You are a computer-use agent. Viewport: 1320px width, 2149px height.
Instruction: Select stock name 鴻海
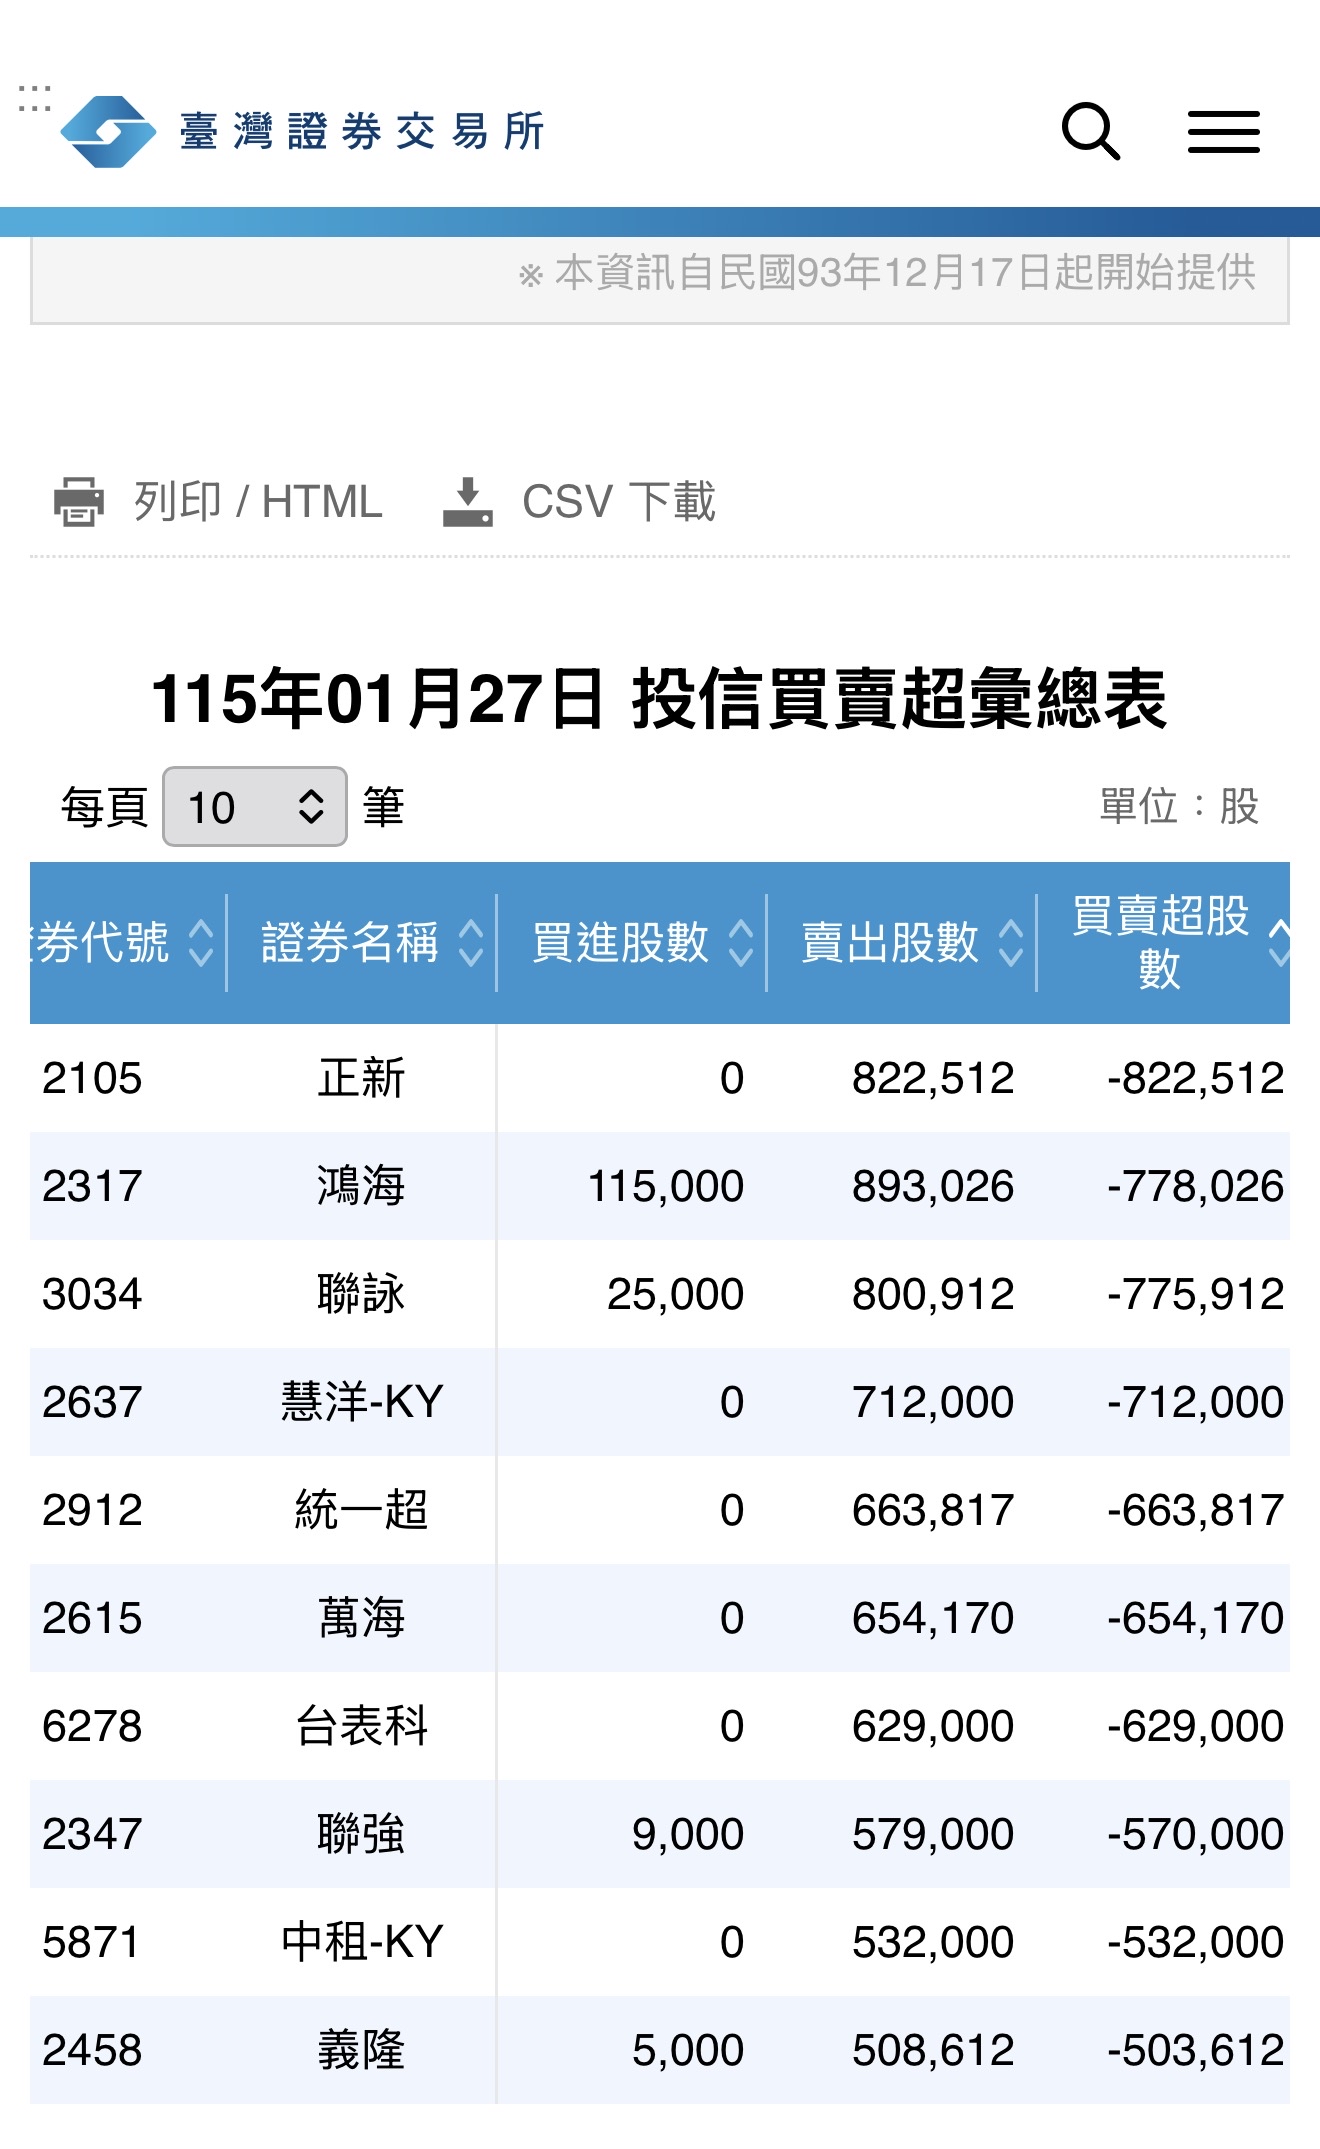pyautogui.click(x=361, y=1186)
